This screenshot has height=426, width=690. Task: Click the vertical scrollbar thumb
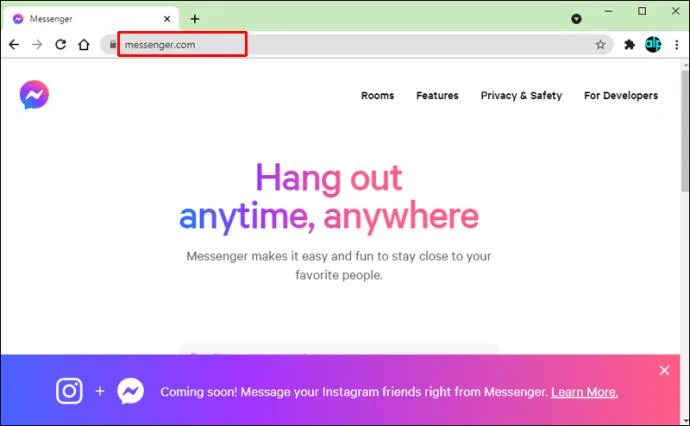point(685,130)
